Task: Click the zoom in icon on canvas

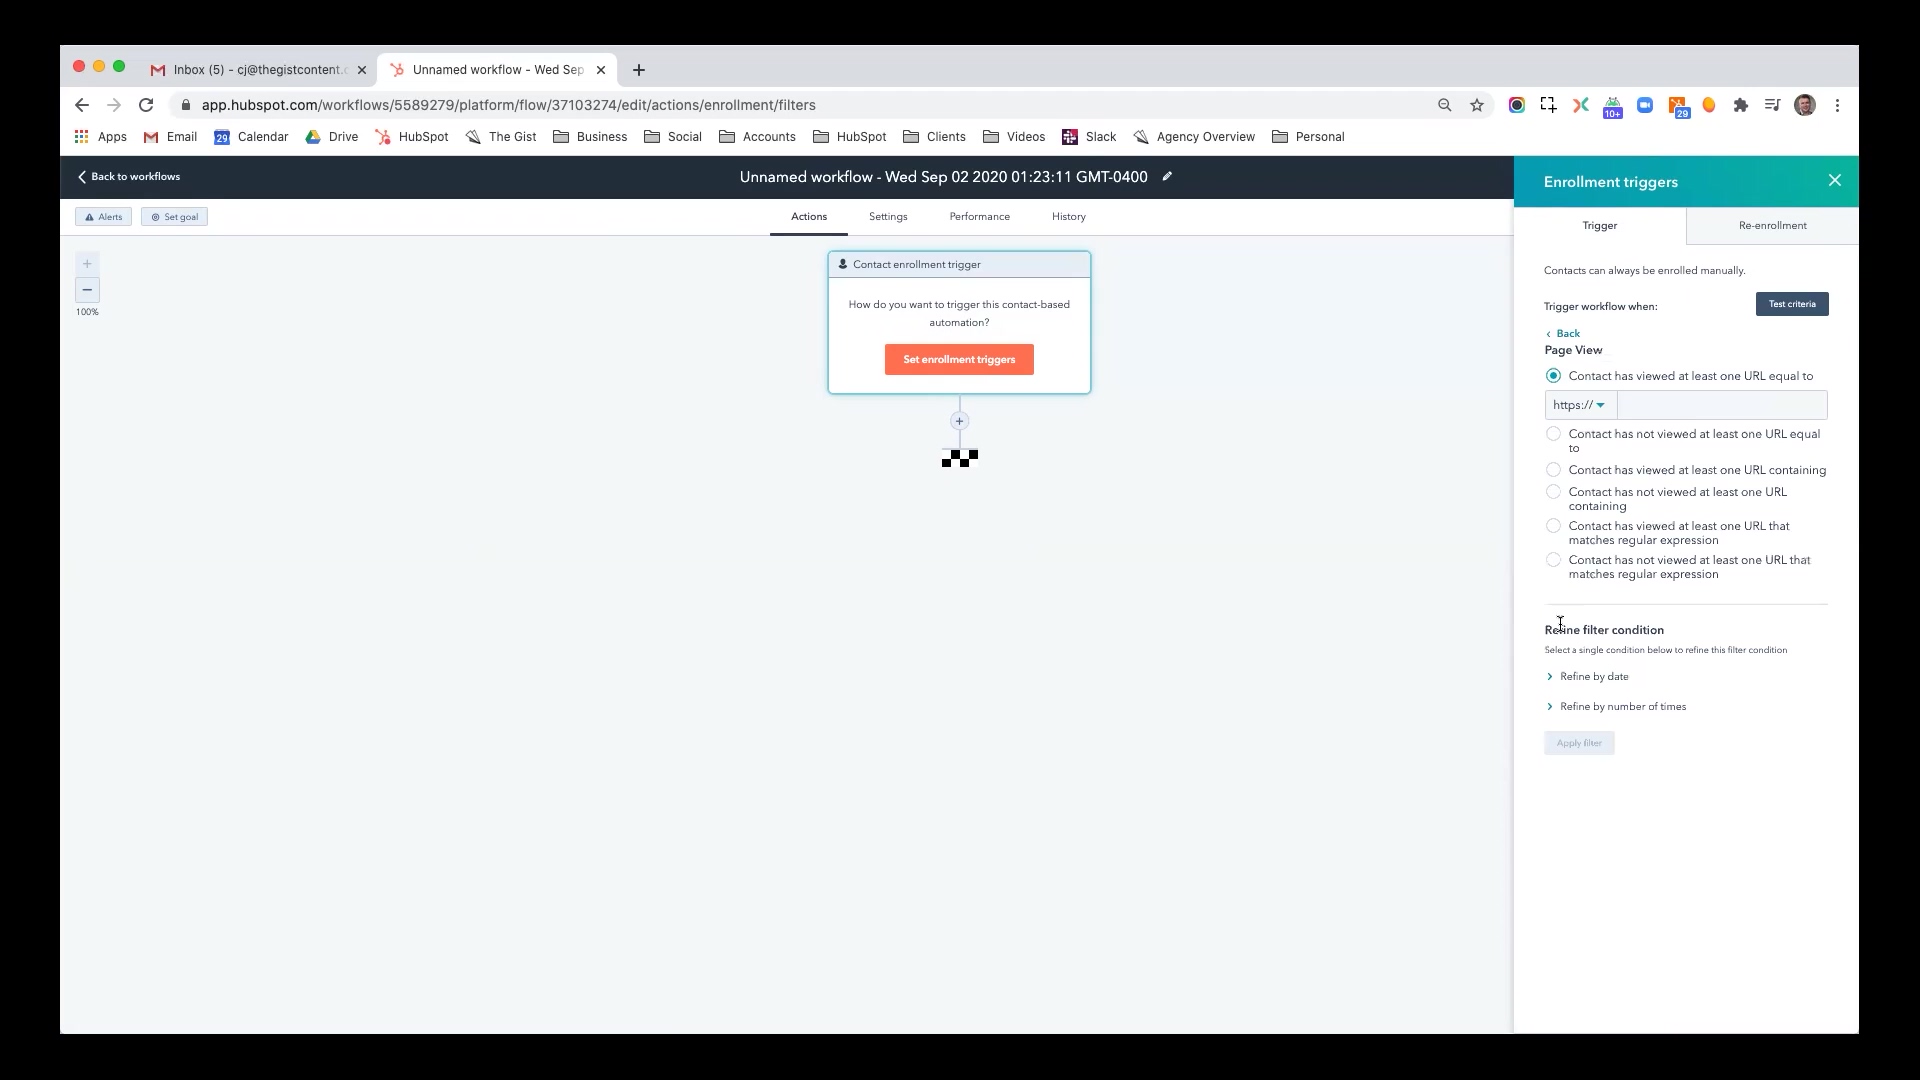Action: point(87,264)
